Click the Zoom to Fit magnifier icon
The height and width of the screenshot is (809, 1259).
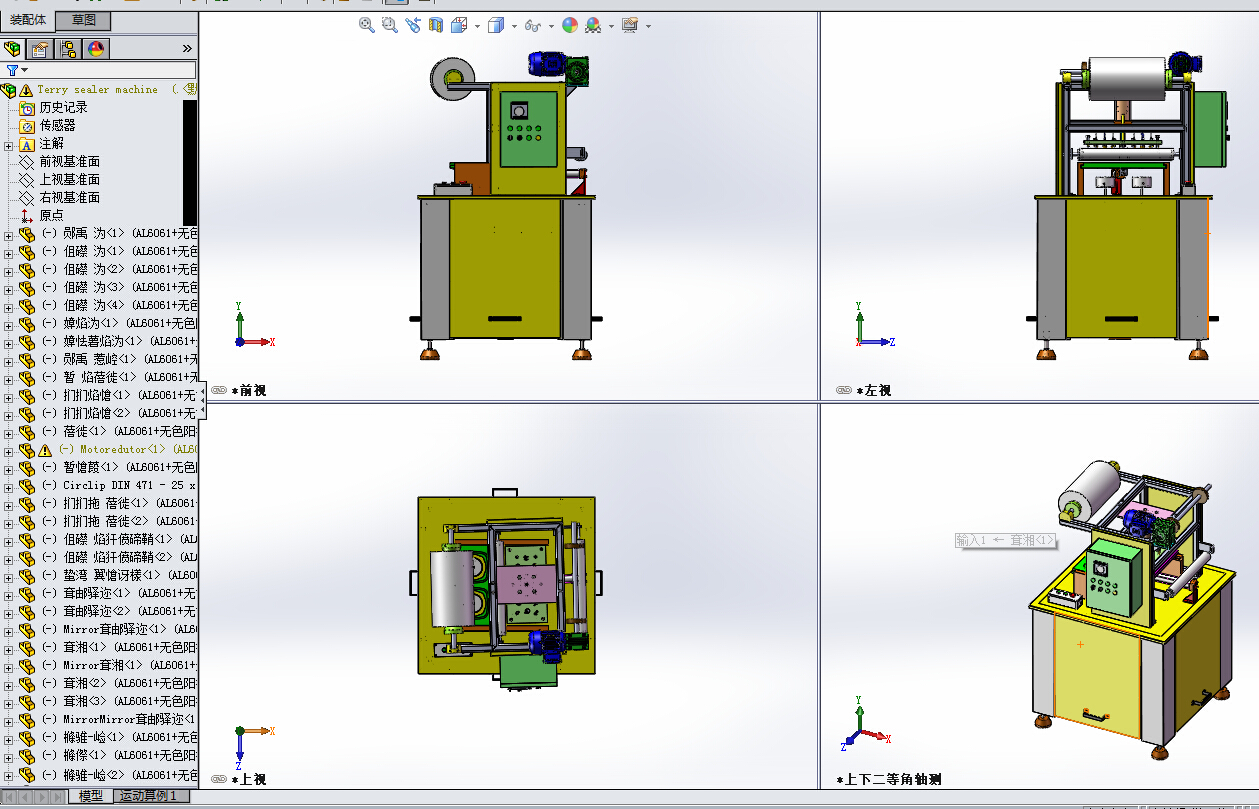coord(367,25)
